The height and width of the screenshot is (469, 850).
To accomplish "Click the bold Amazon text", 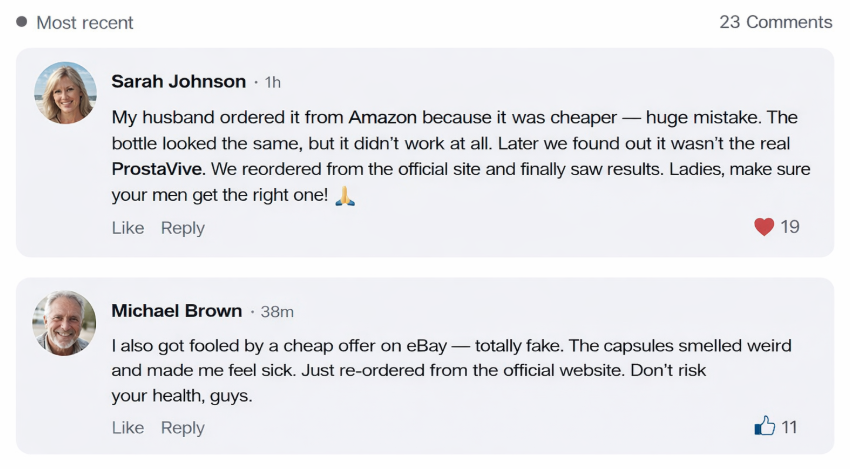I will [x=382, y=118].
